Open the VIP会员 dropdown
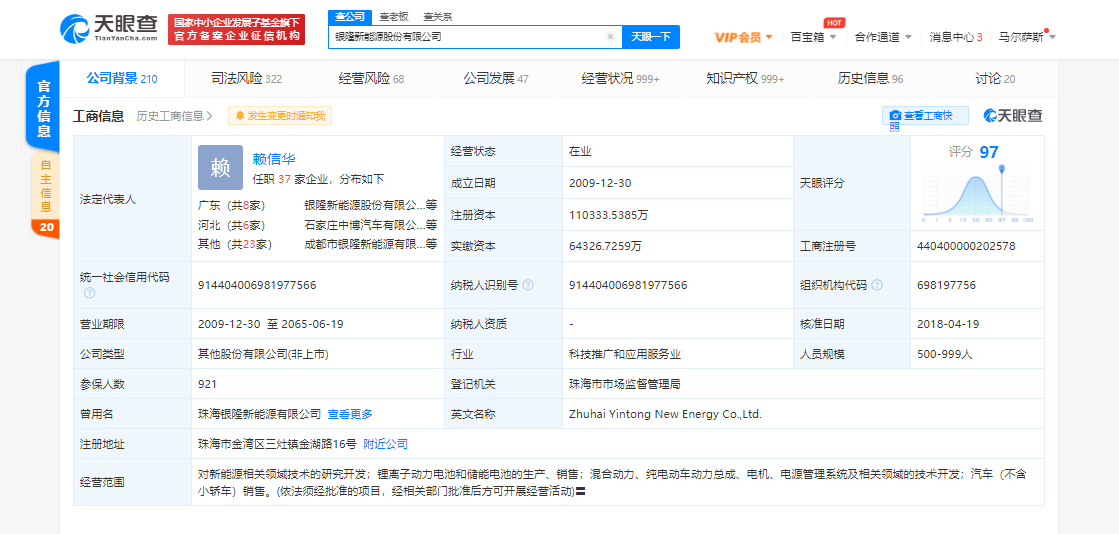 pos(743,37)
